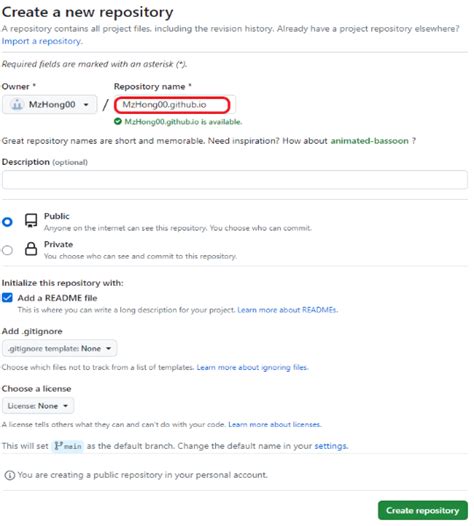This screenshot has height=526, width=474.
Task: Click the Description optional text field
Action: pyautogui.click(x=235, y=180)
